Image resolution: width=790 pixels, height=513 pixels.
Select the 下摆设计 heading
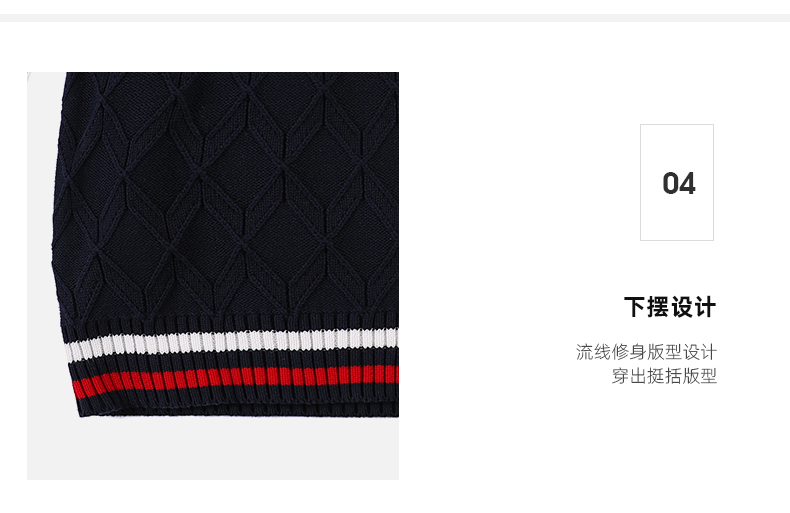pyautogui.click(x=670, y=307)
